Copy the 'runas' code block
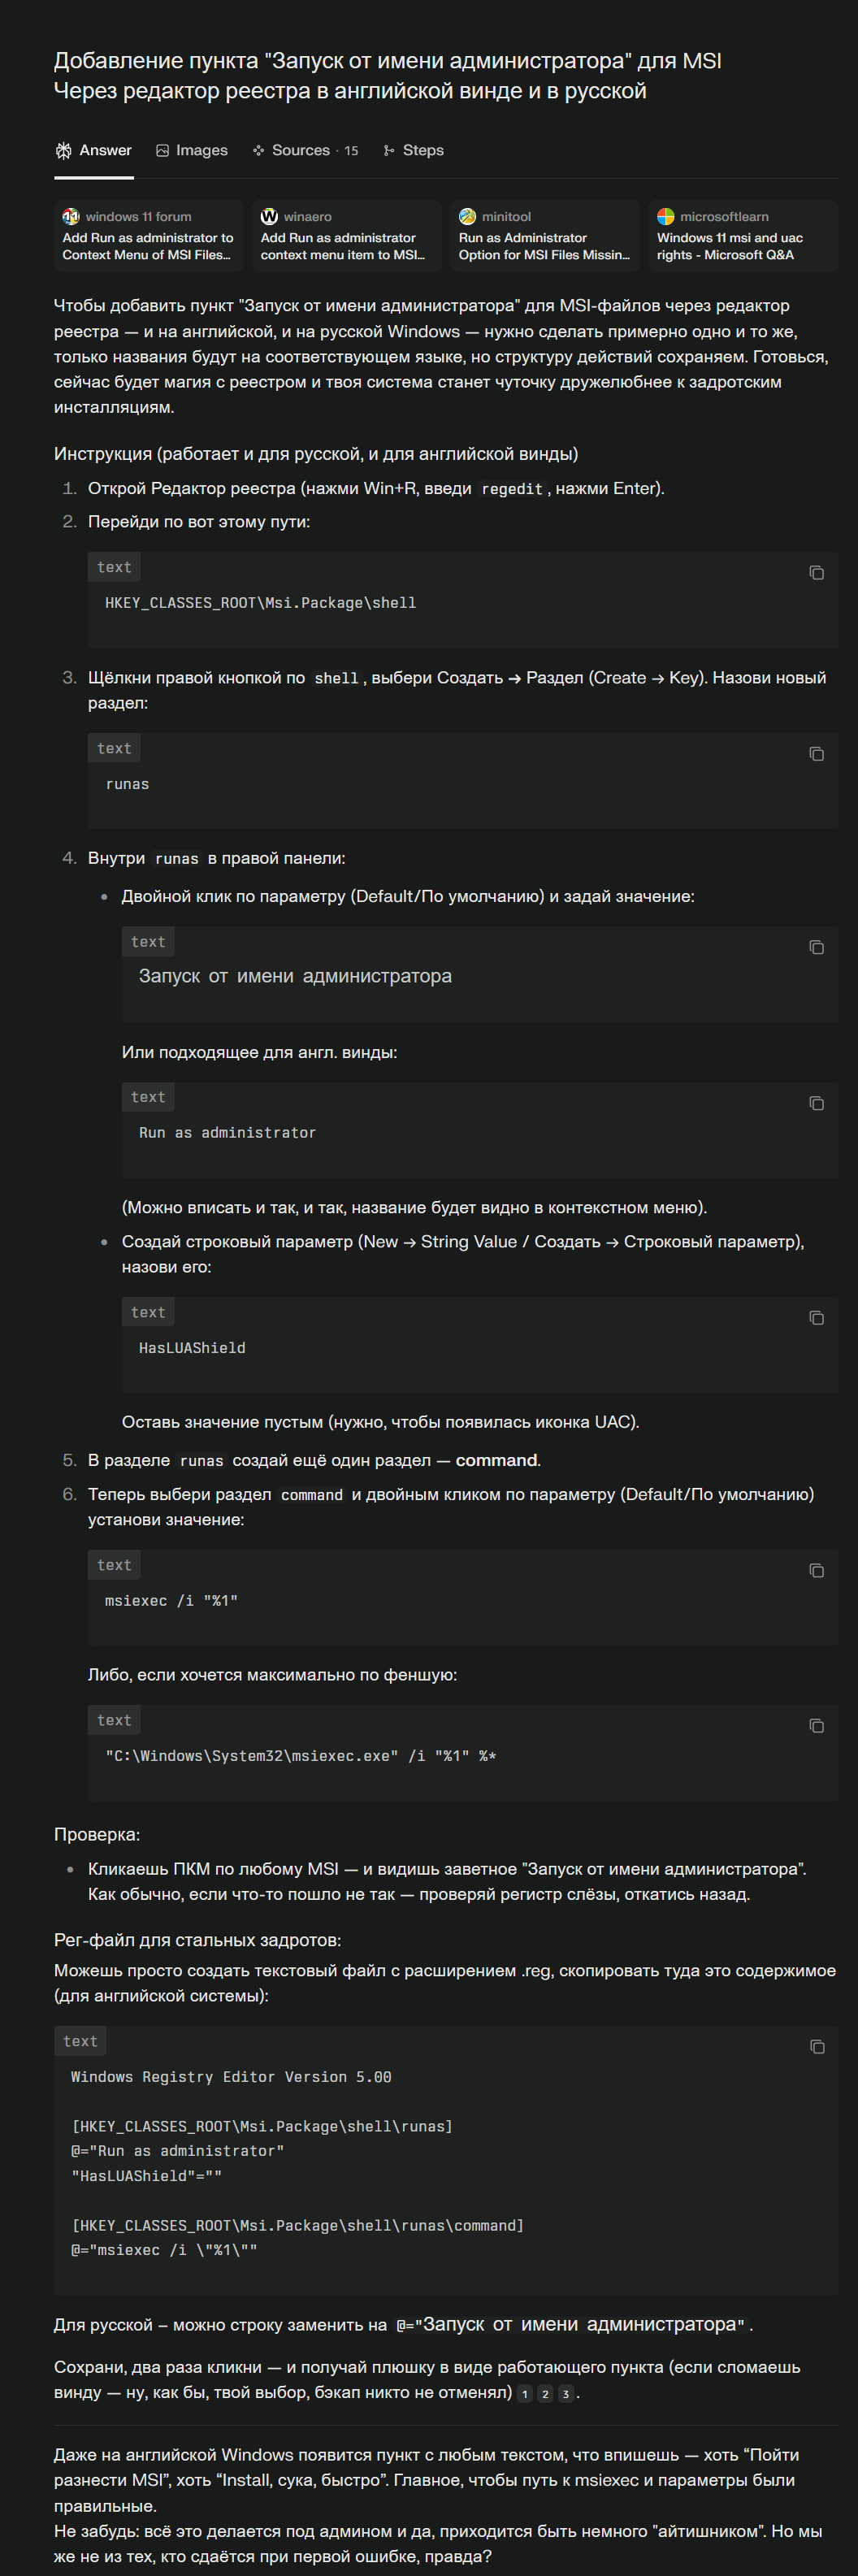Image resolution: width=858 pixels, height=2576 pixels. pos(816,754)
